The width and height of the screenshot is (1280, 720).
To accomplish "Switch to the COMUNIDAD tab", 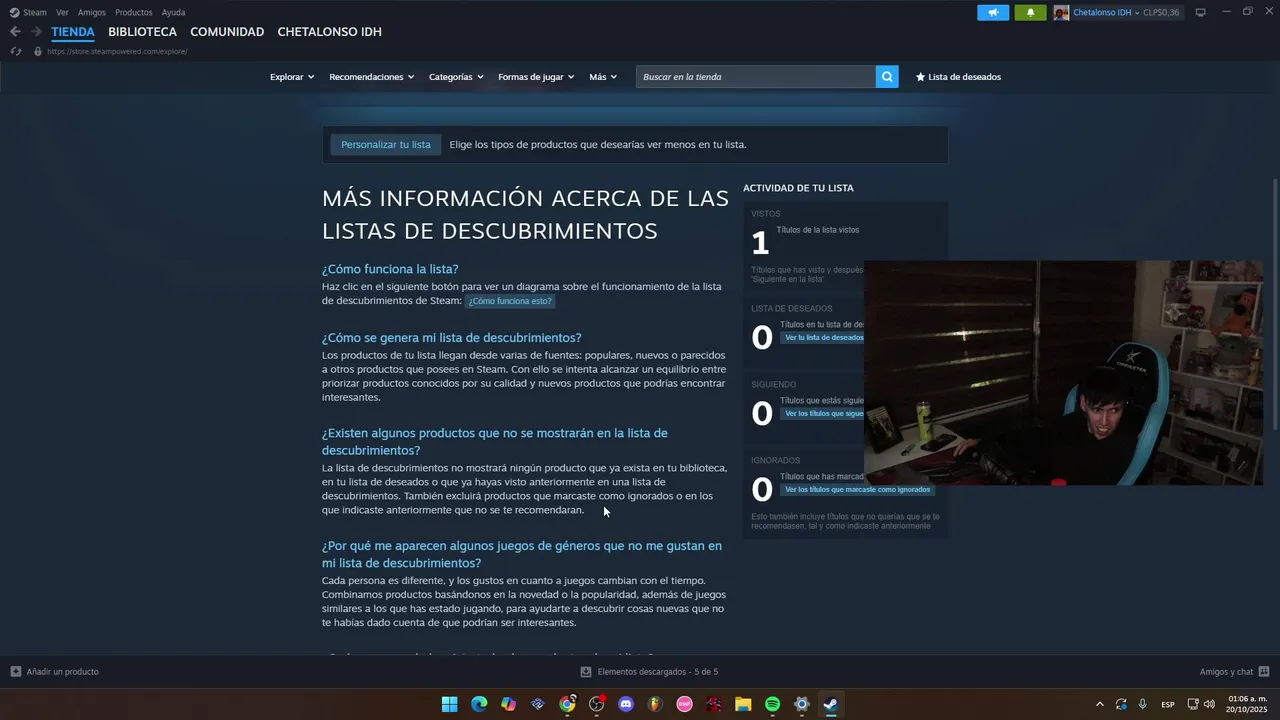I will [x=227, y=32].
